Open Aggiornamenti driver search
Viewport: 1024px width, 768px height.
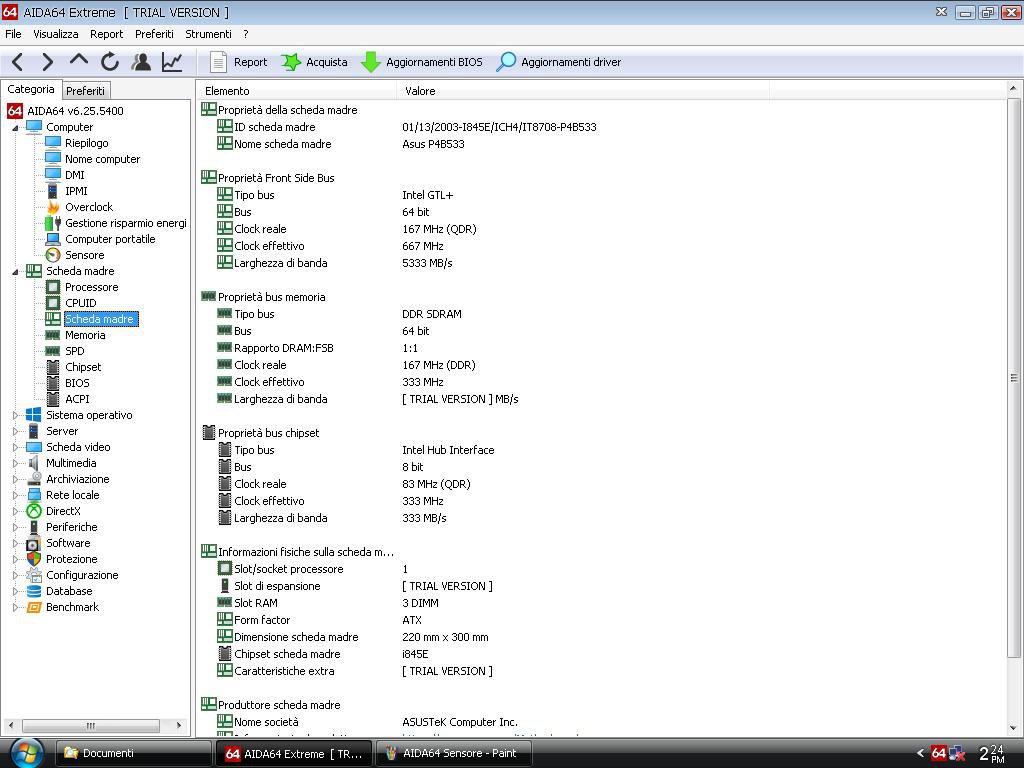[x=559, y=62]
